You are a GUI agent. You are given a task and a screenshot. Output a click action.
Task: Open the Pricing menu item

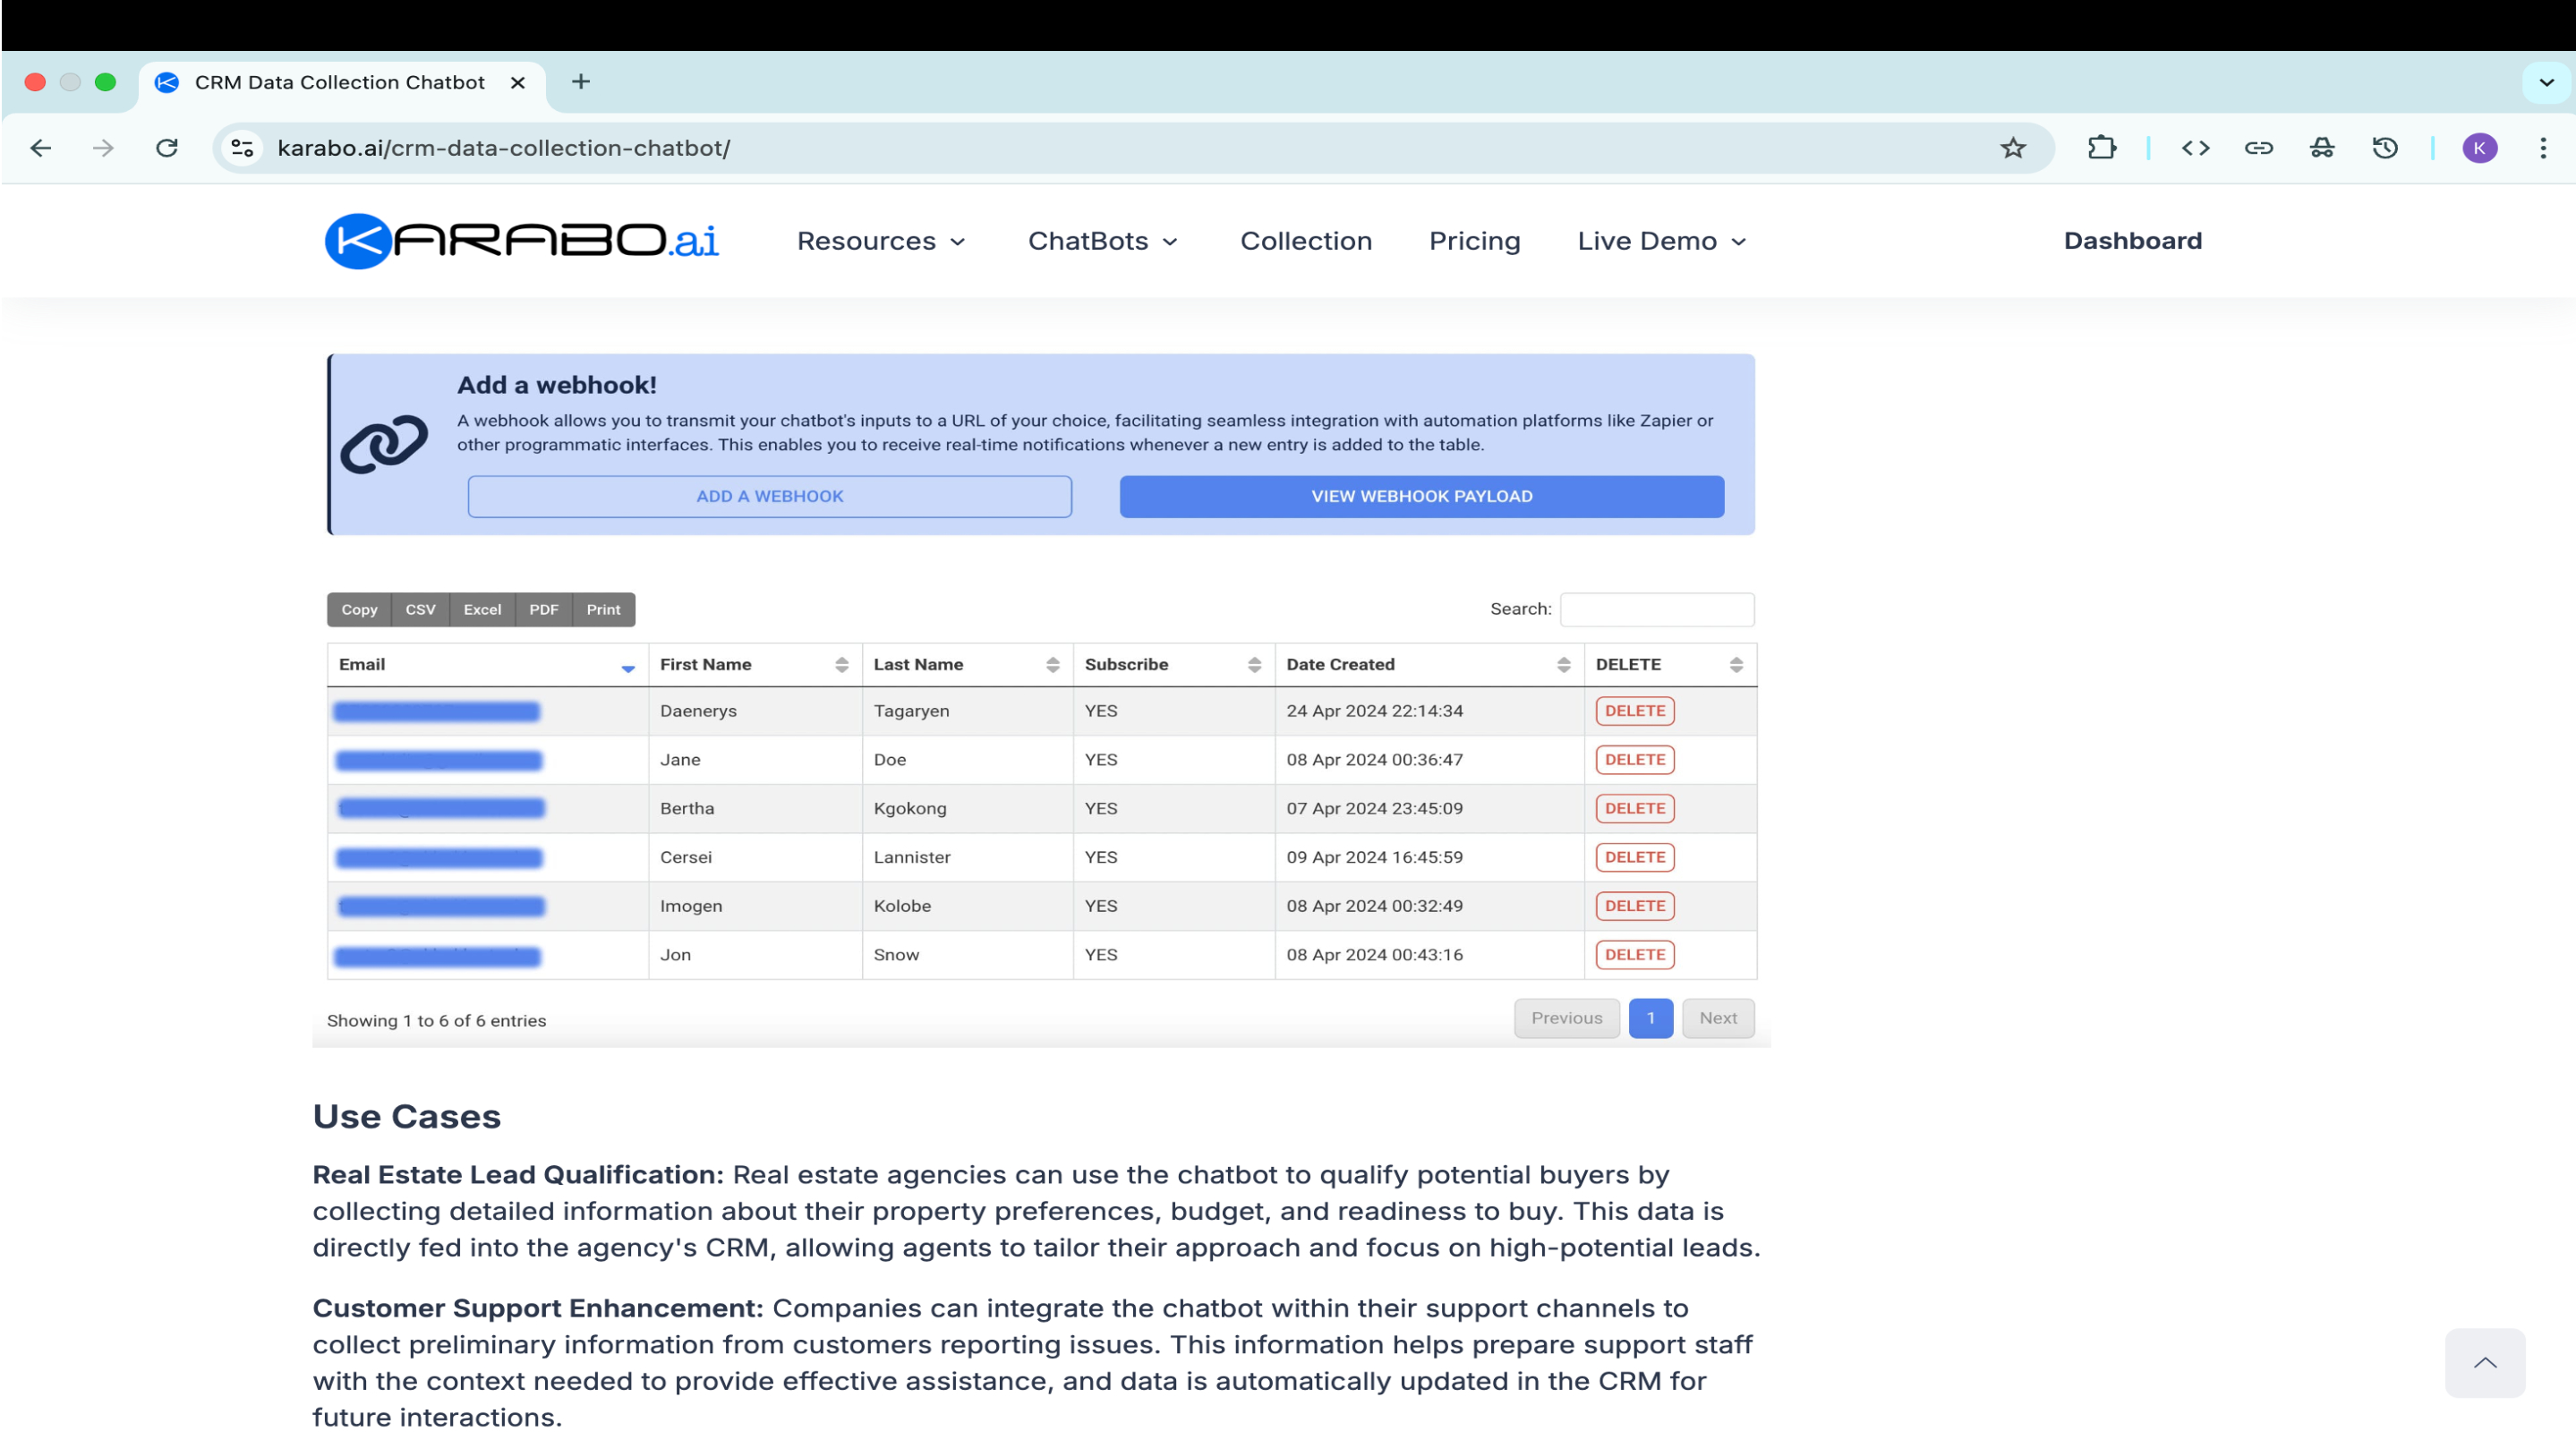coord(1474,241)
